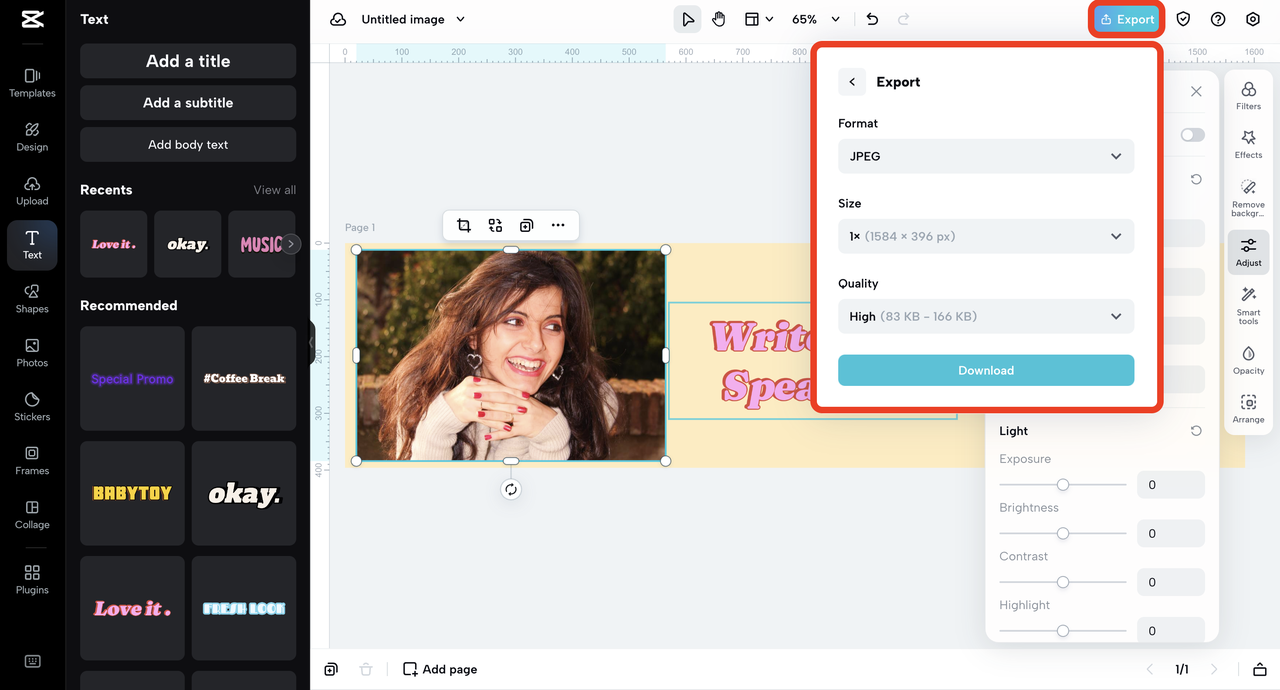Close the Adjust panel

(x=1196, y=91)
